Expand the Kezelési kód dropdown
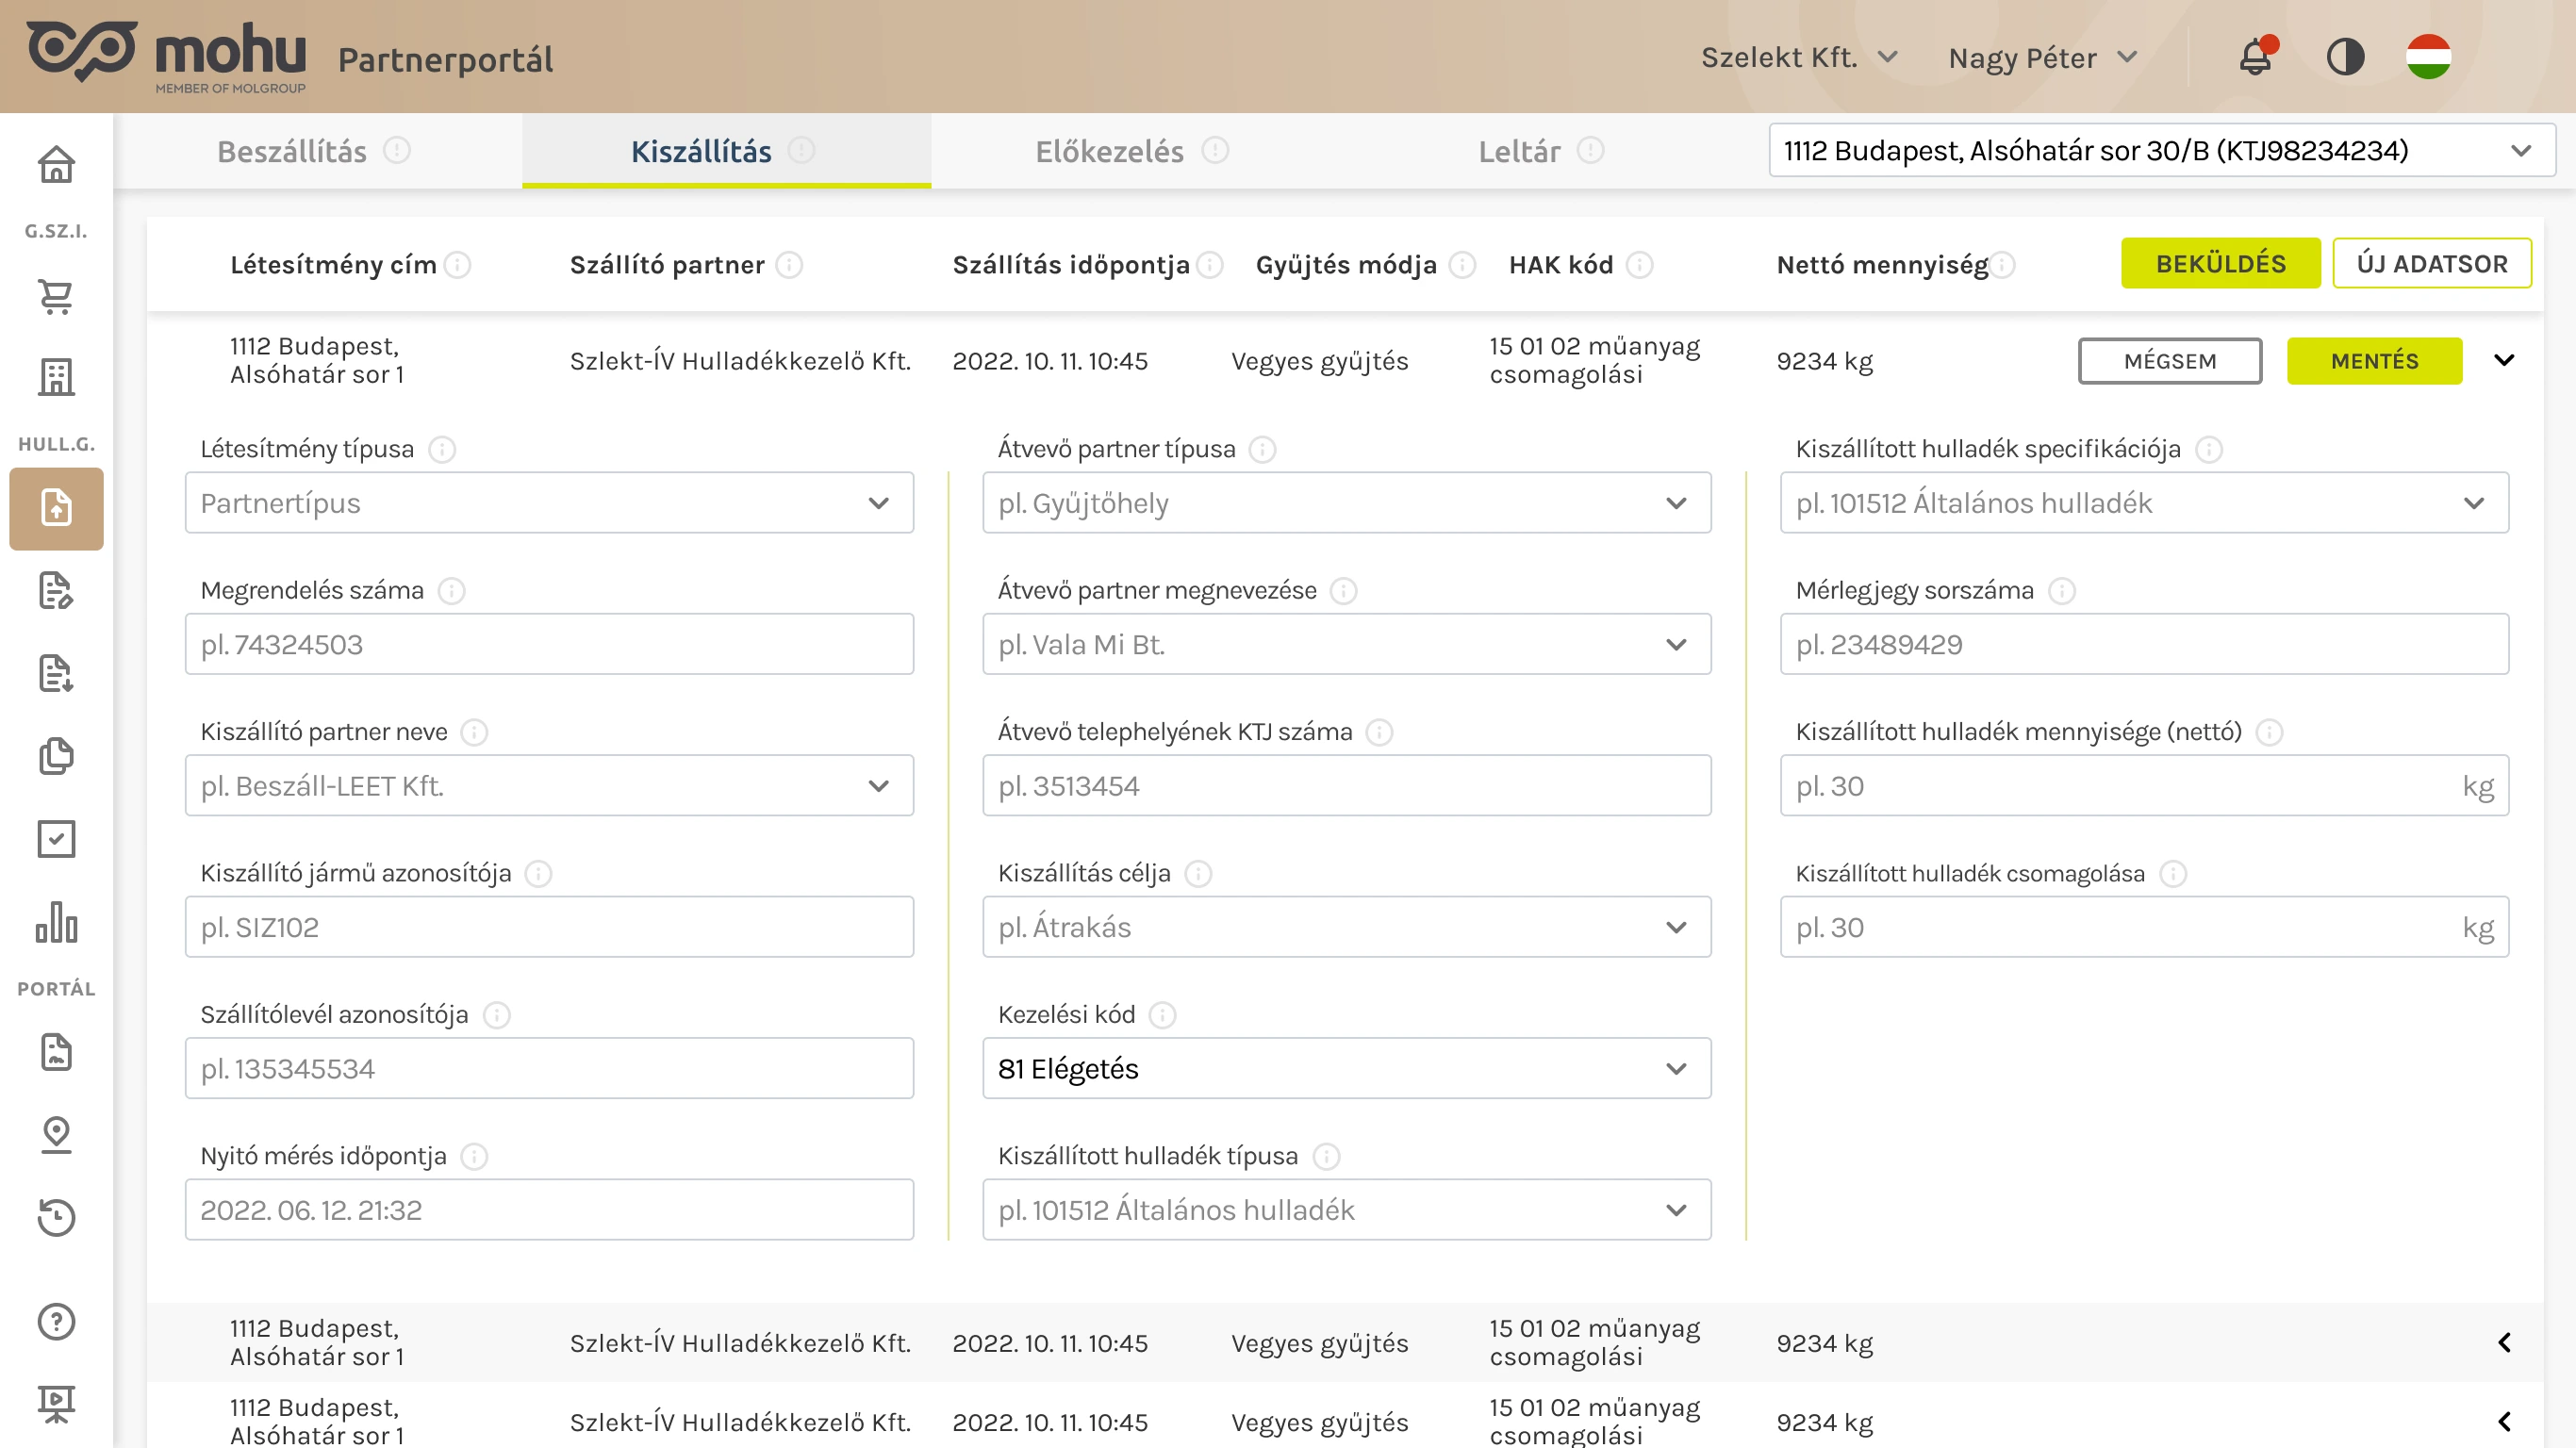 click(x=1346, y=1069)
